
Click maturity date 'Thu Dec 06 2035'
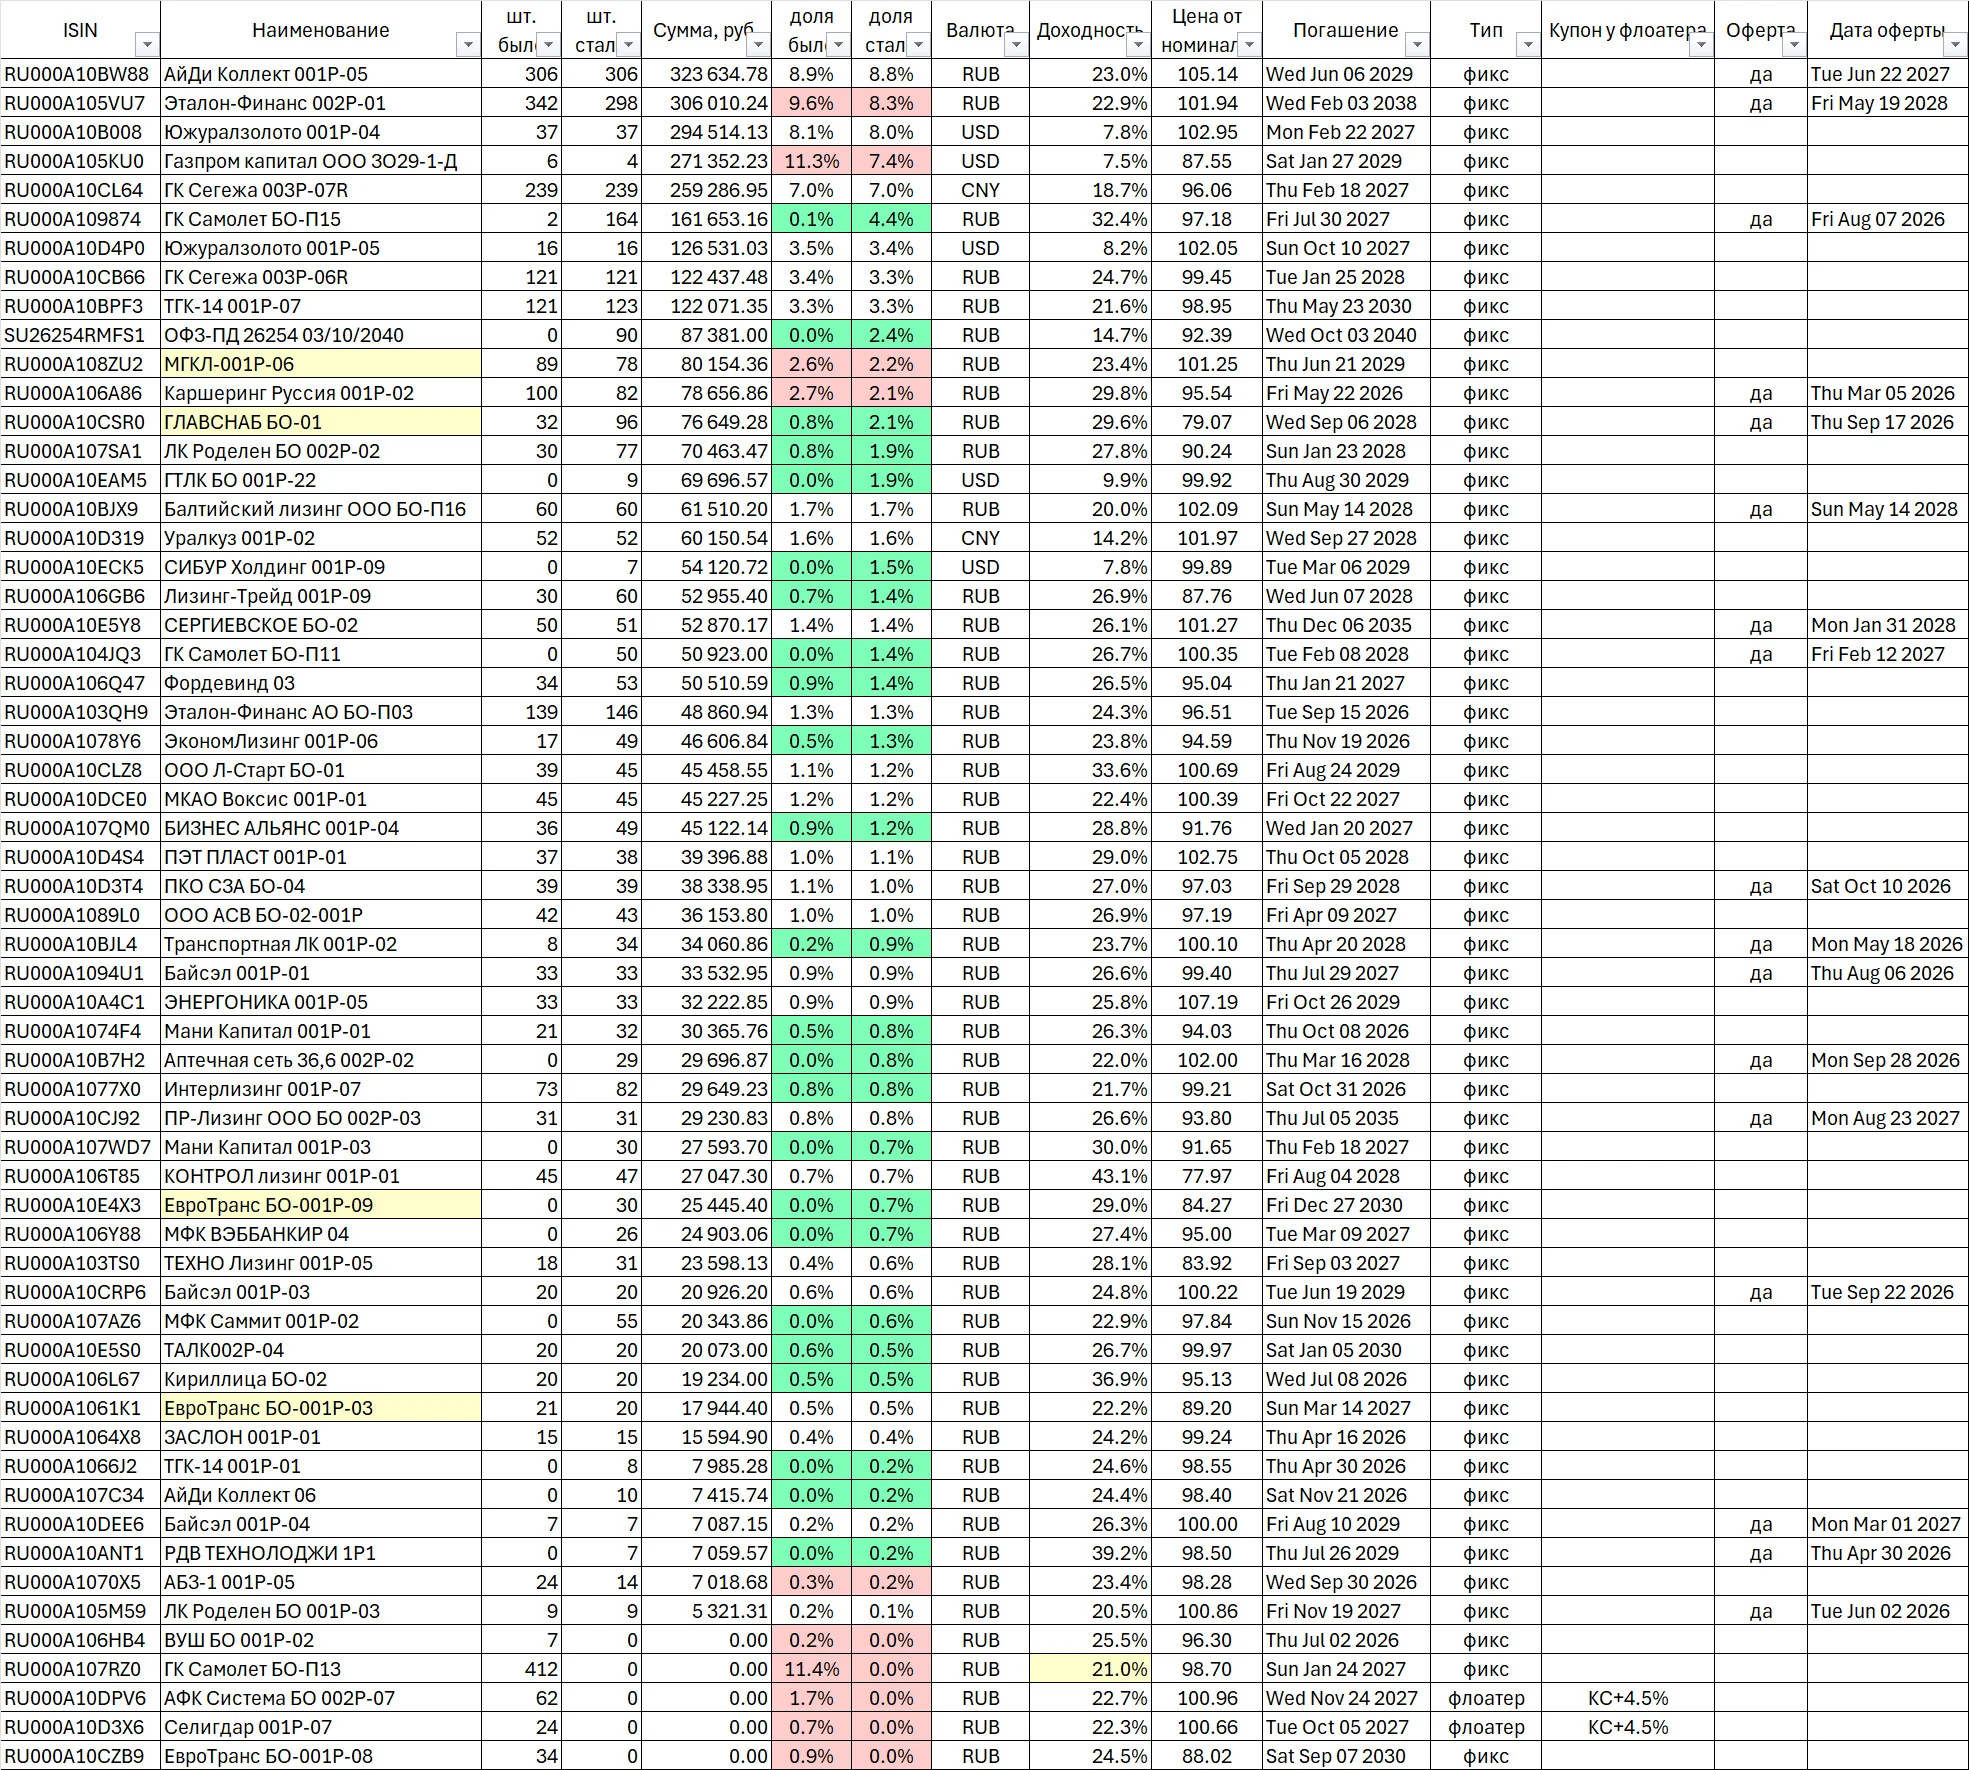coord(1346,625)
